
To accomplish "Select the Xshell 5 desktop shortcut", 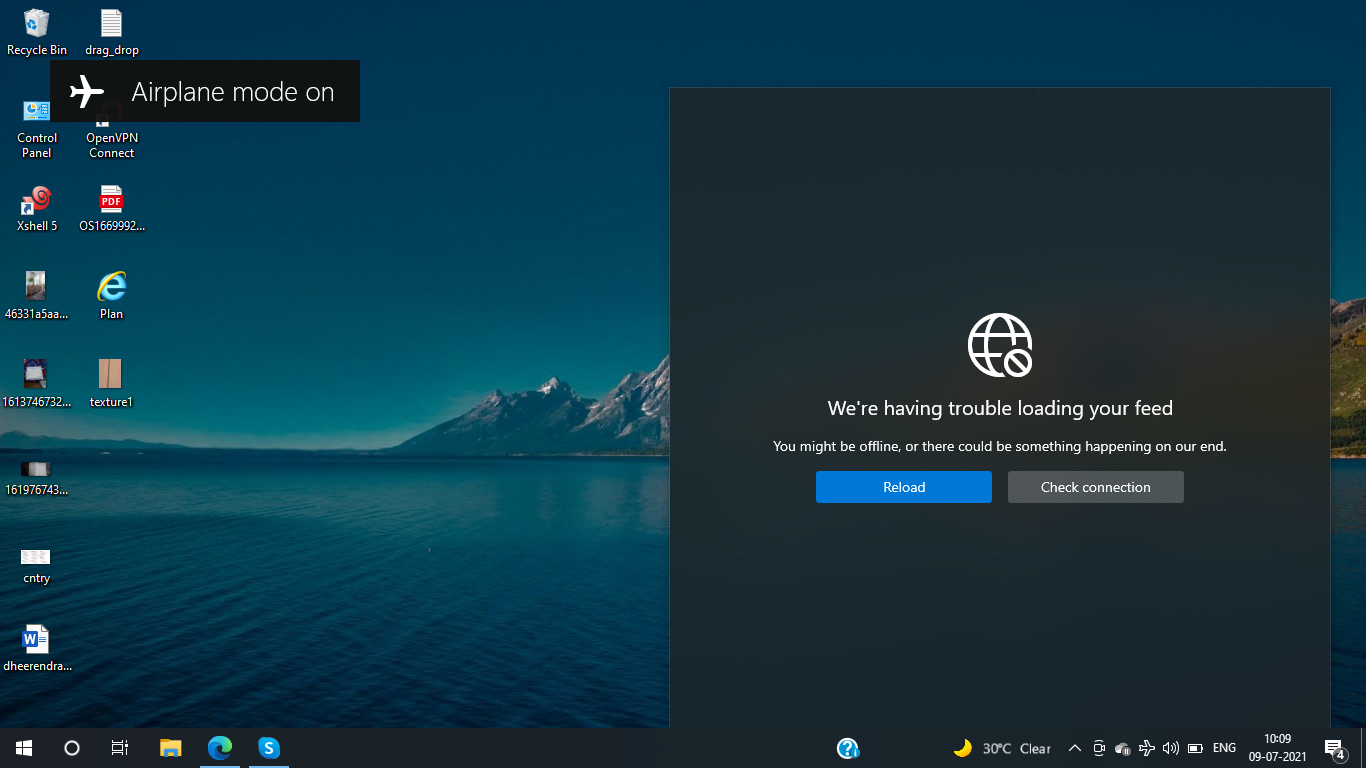I will 37,208.
